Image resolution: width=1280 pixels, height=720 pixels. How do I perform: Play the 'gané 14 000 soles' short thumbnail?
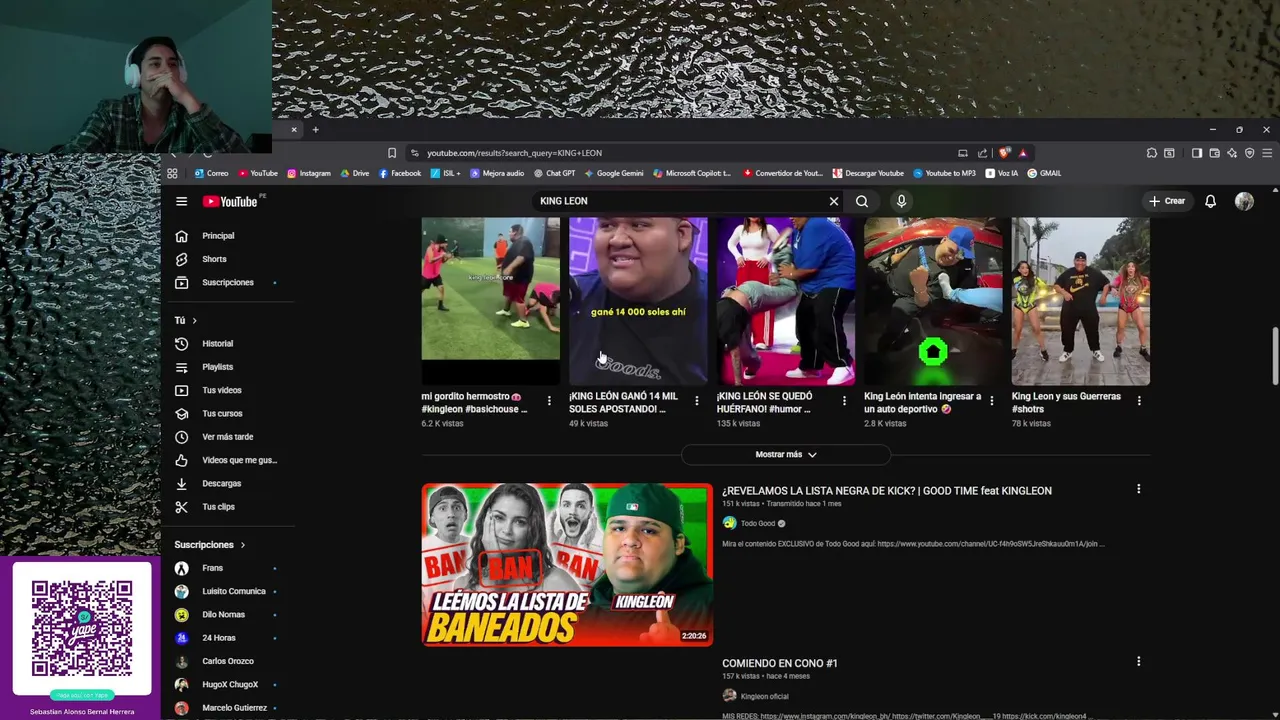pyautogui.click(x=638, y=300)
